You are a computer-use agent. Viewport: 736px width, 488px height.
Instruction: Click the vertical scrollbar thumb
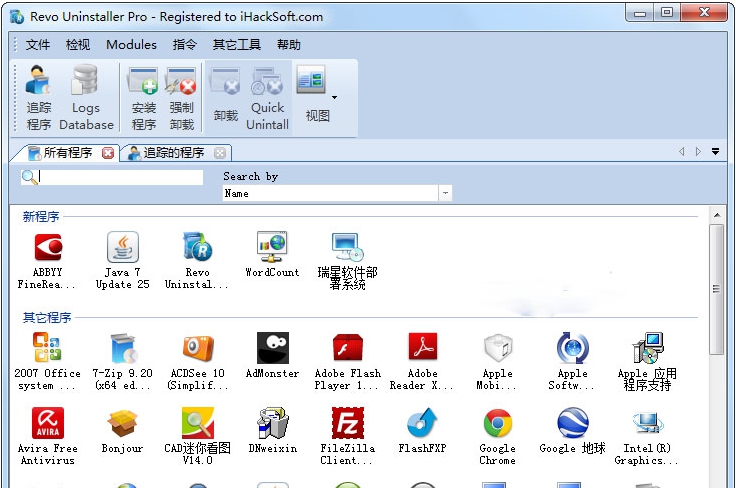(716, 289)
